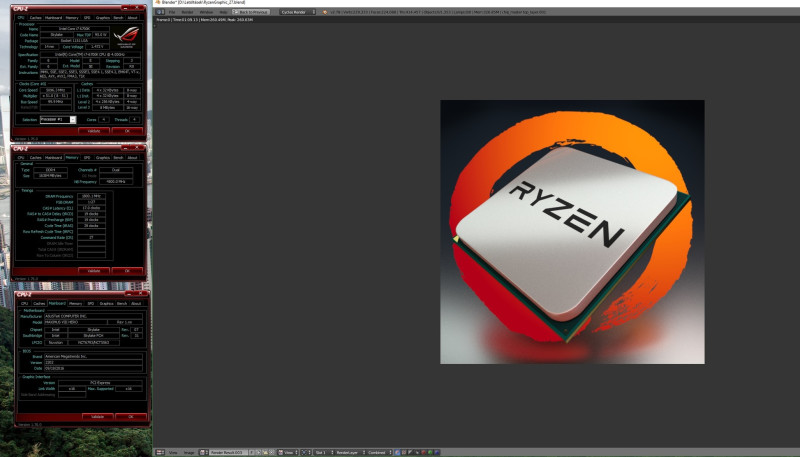This screenshot has width=800, height=457.
Task: Switch to About tab in top CPU-Z window
Action: point(133,18)
